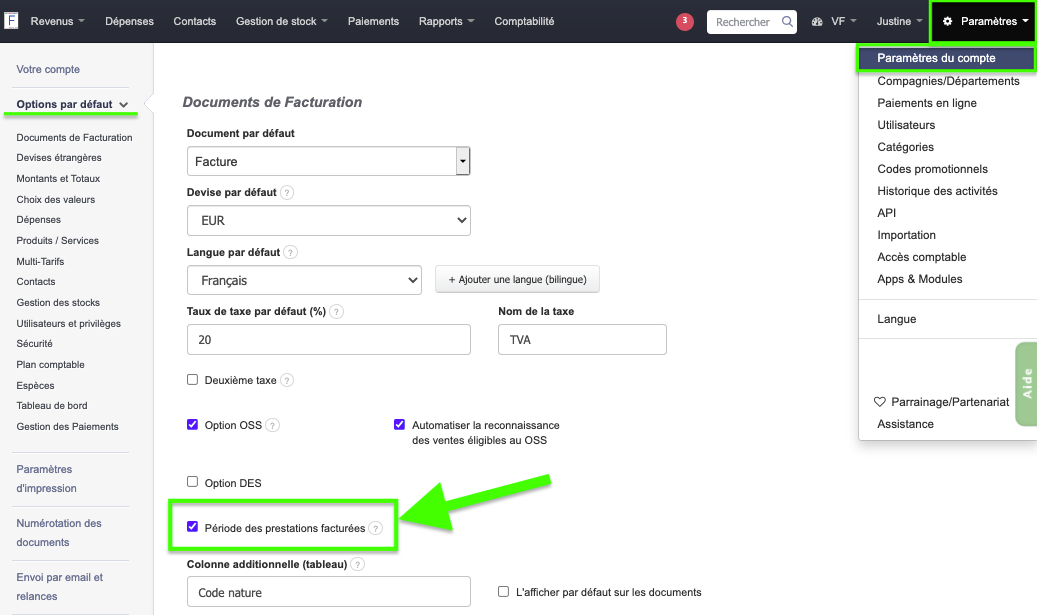The image size is (1037, 615).
Task: Uncheck the Option OSS checkbox
Action: 193,425
